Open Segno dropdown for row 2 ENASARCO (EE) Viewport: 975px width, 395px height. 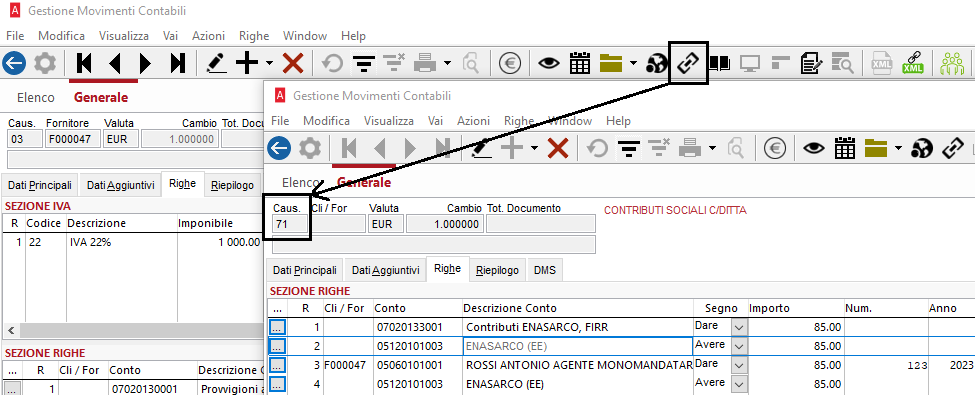click(739, 346)
